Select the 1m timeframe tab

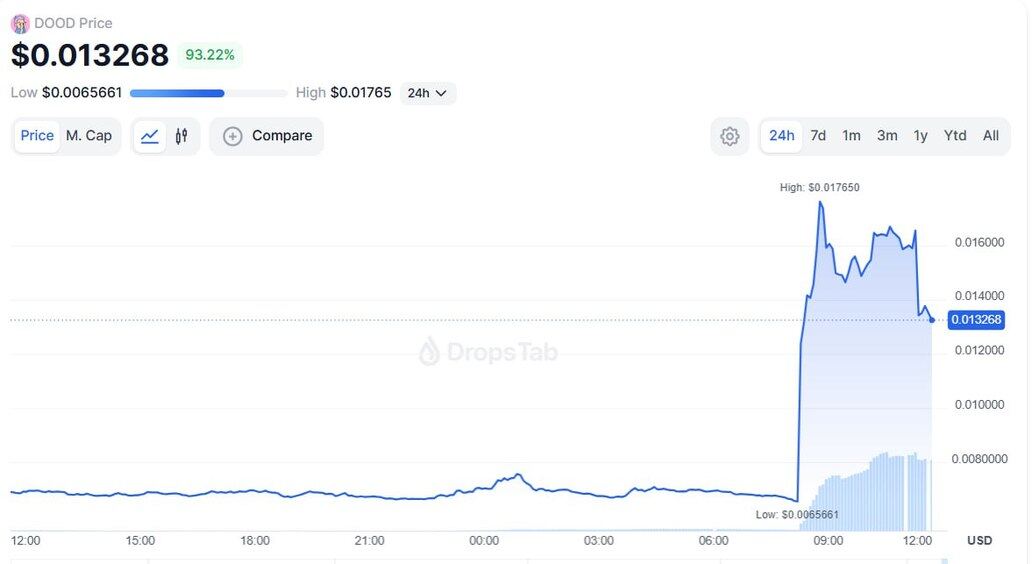[x=851, y=136]
